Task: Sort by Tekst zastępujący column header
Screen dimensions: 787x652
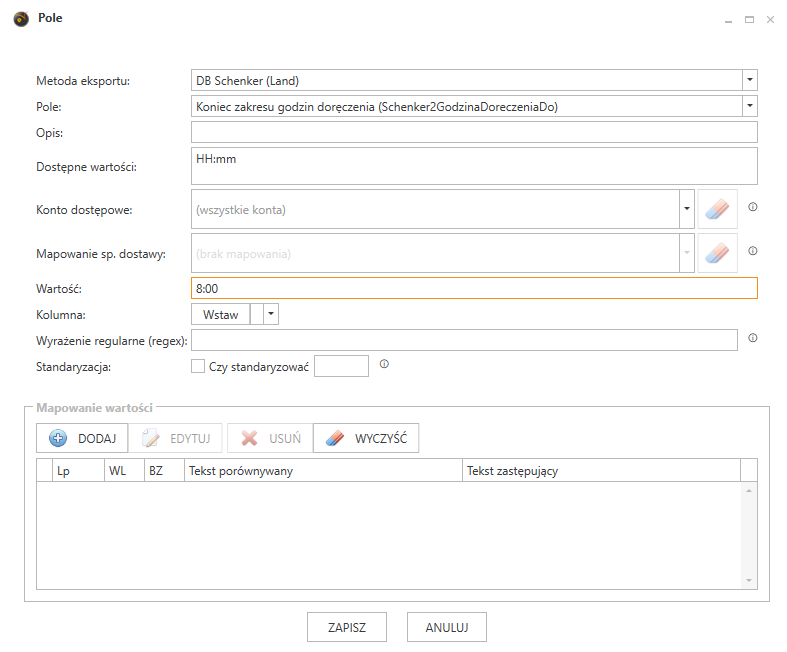Action: click(x=601, y=470)
